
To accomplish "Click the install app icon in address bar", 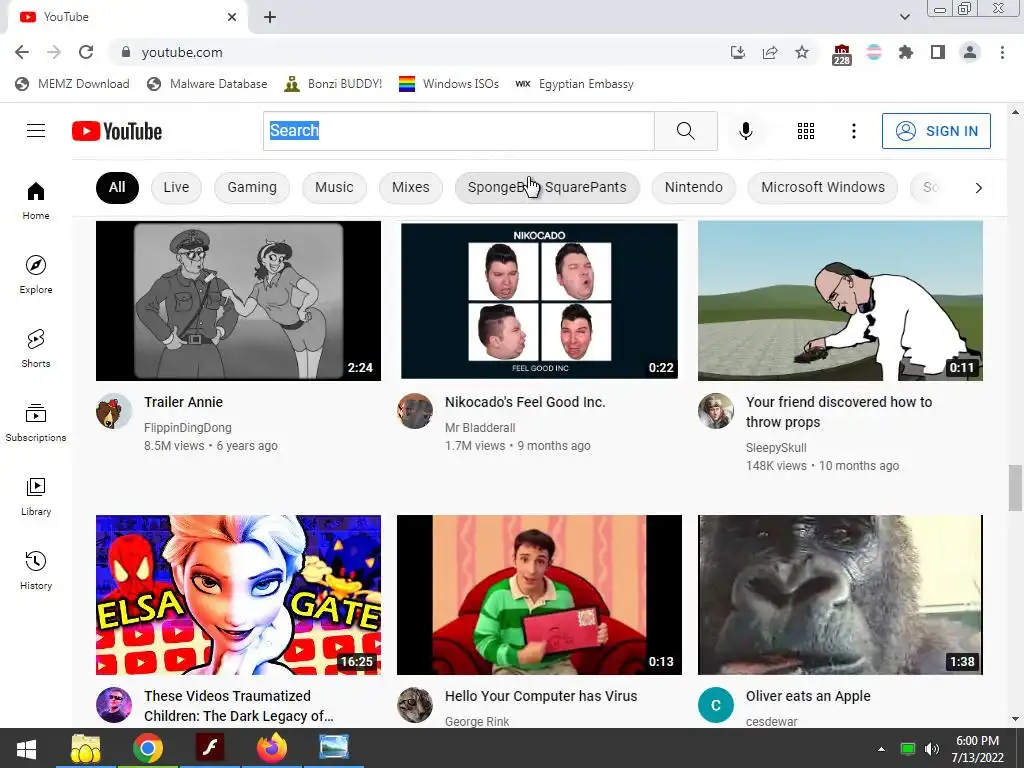I will pyautogui.click(x=738, y=52).
